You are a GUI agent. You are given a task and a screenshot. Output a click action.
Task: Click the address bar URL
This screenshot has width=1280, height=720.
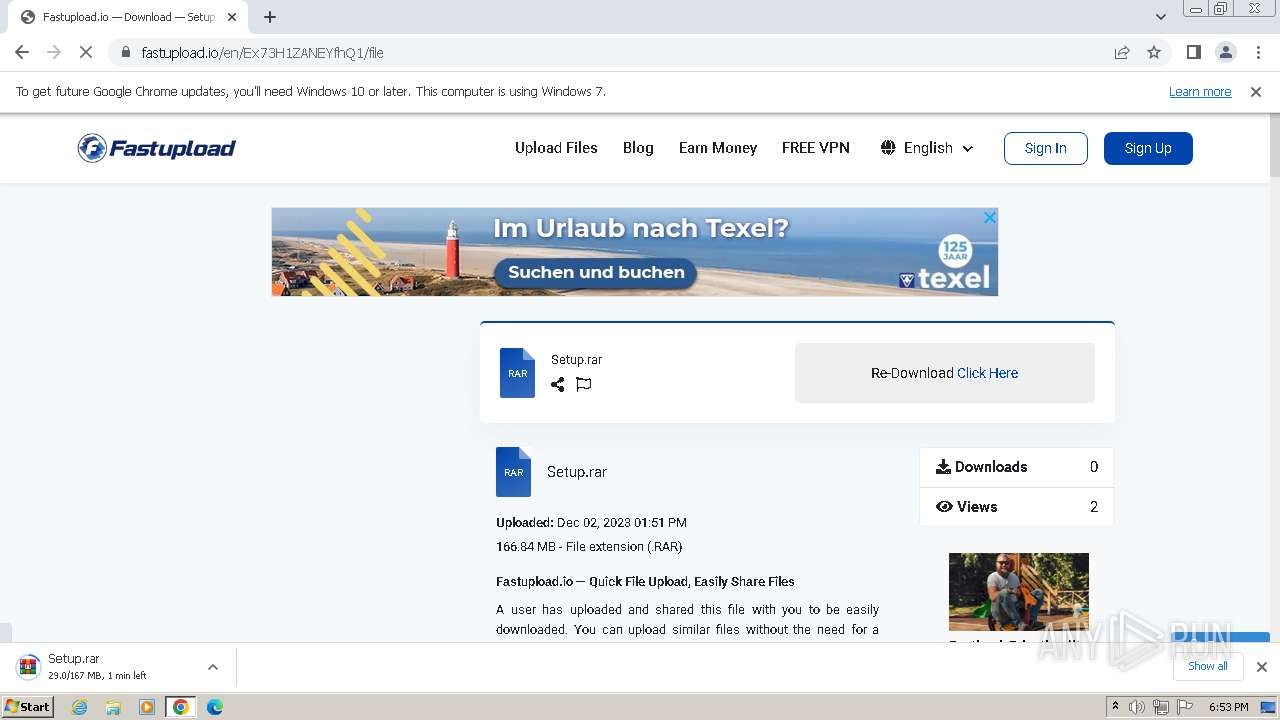(263, 52)
